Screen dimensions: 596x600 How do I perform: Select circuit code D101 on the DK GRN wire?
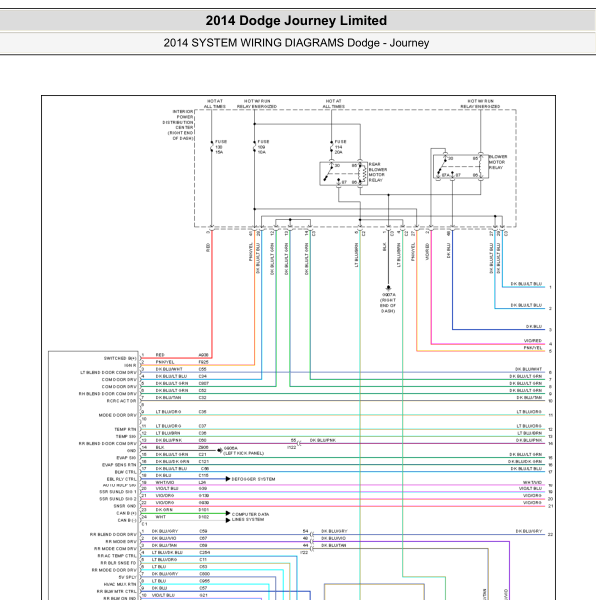coord(204,510)
